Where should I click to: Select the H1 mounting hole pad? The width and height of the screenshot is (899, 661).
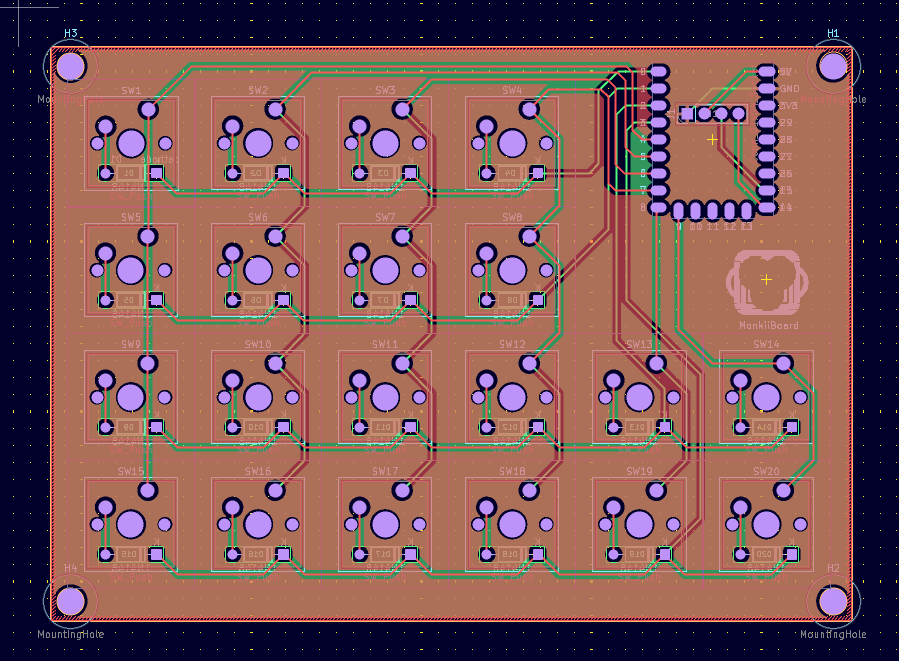coord(832,66)
